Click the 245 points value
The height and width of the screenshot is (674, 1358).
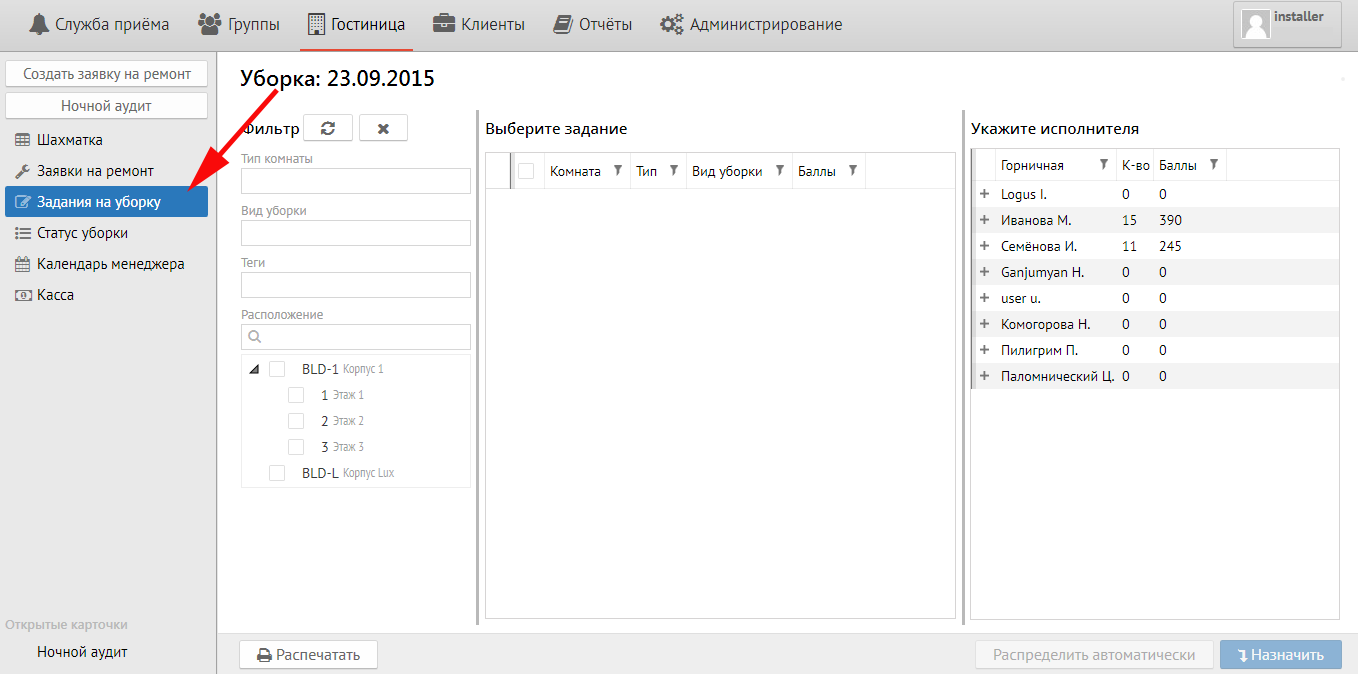(x=1170, y=246)
